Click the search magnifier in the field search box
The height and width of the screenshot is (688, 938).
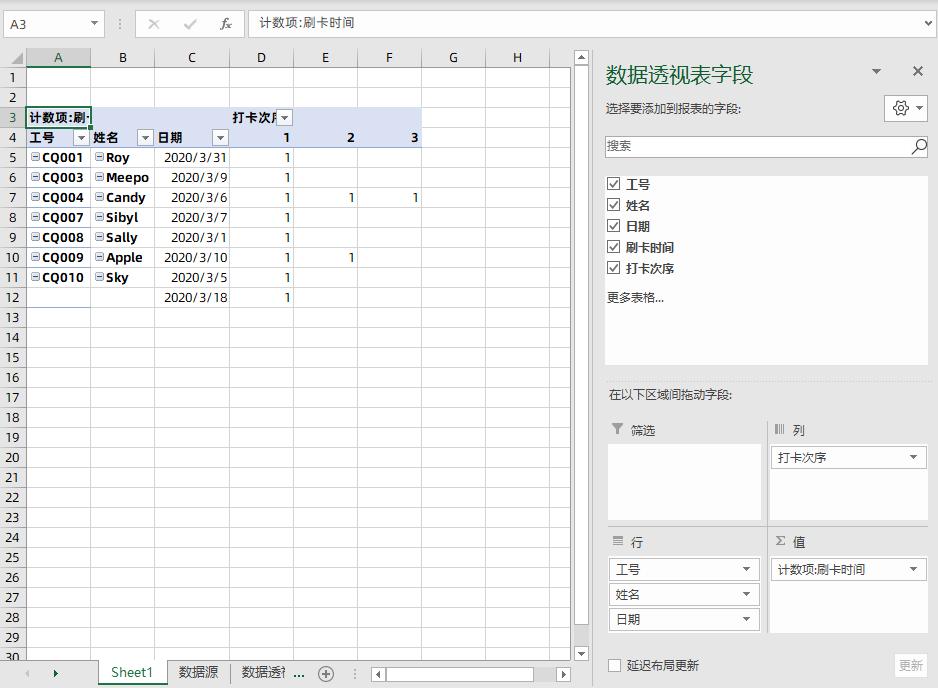tap(917, 146)
